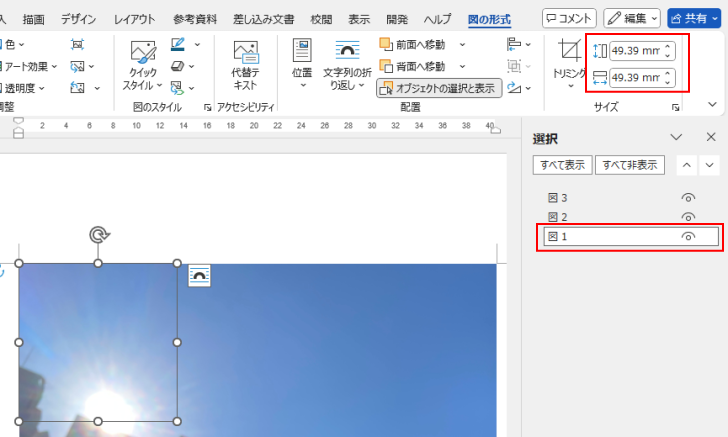Open Quick Styles (クイックスタイル) gallery

[143, 65]
